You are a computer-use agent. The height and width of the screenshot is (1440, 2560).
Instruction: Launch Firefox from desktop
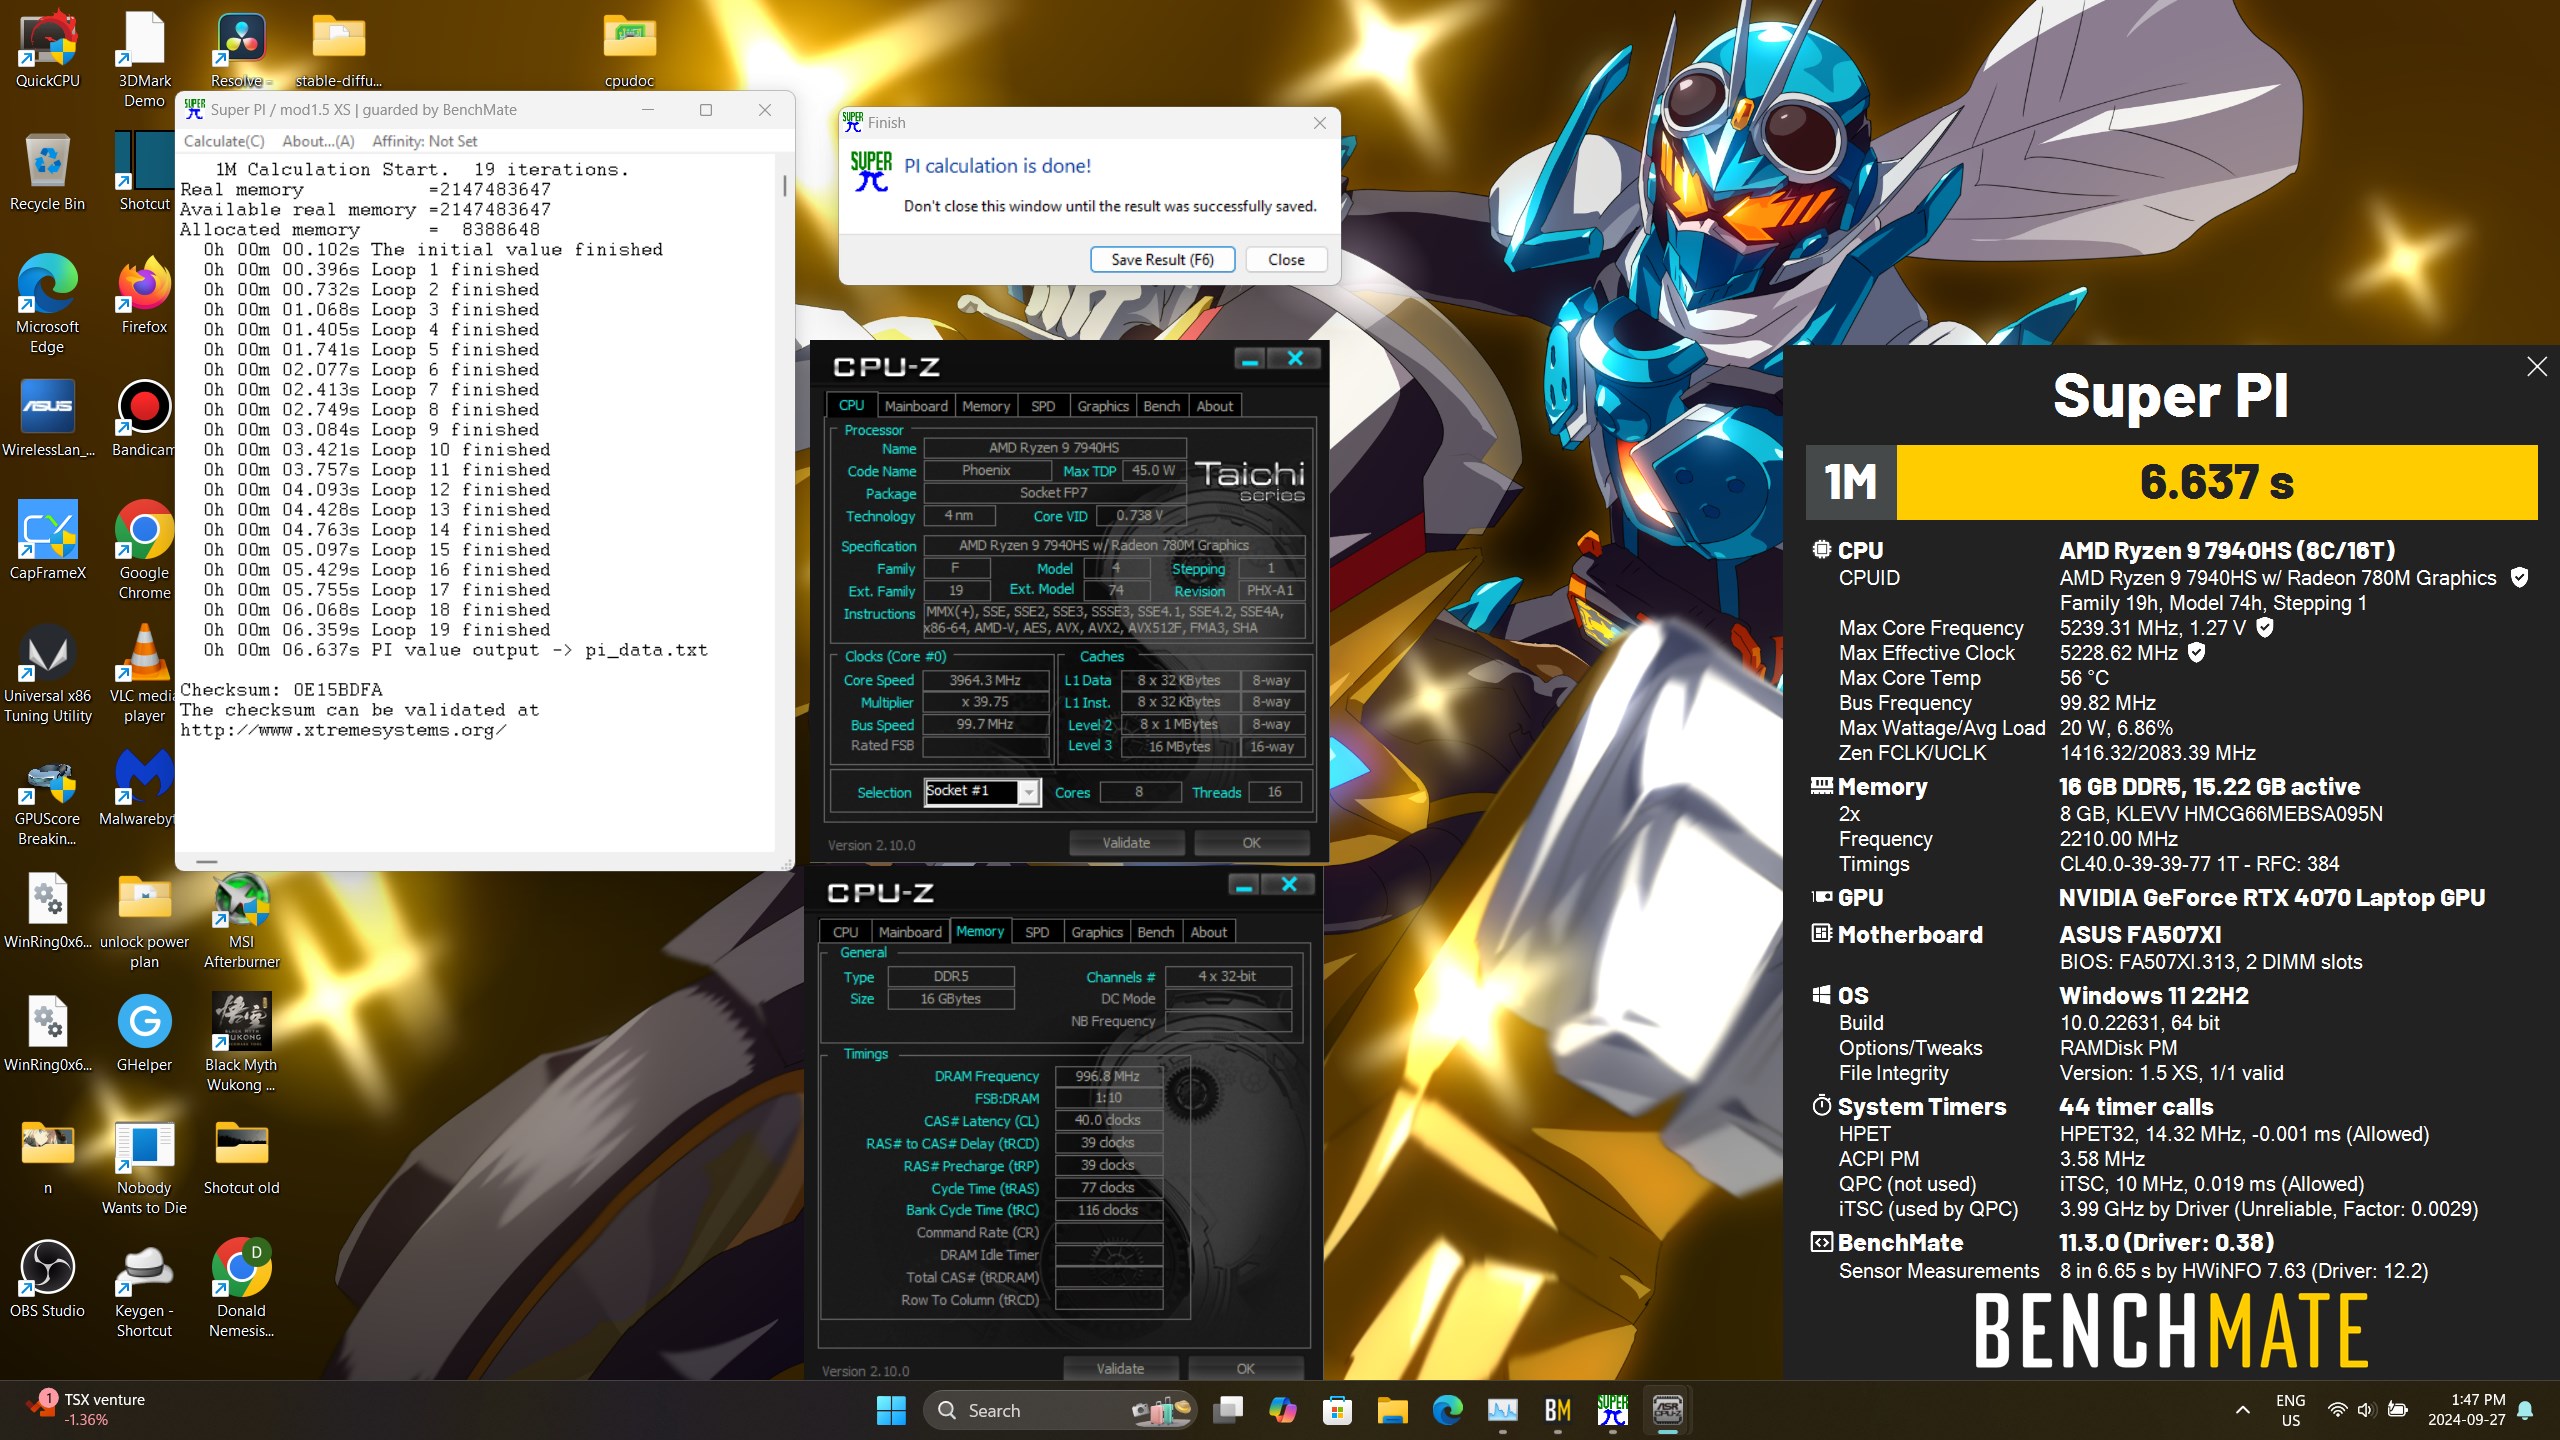click(144, 294)
